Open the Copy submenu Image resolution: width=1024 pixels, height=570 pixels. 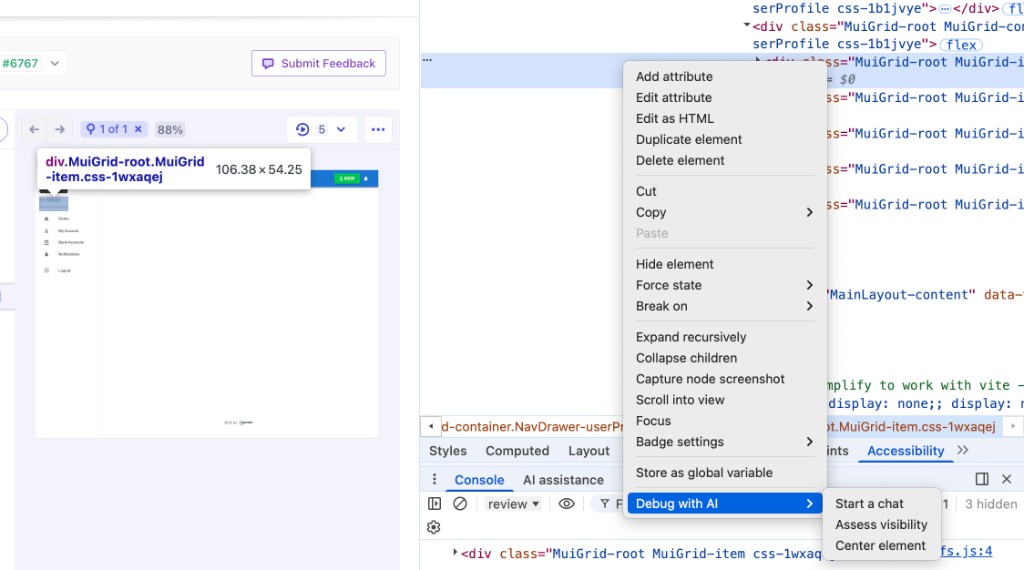[724, 212]
